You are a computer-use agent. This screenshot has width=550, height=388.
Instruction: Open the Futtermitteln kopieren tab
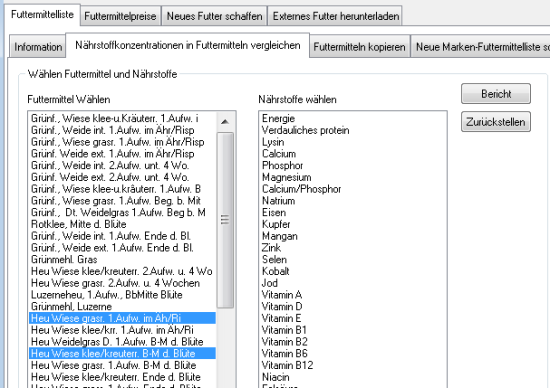tap(359, 47)
